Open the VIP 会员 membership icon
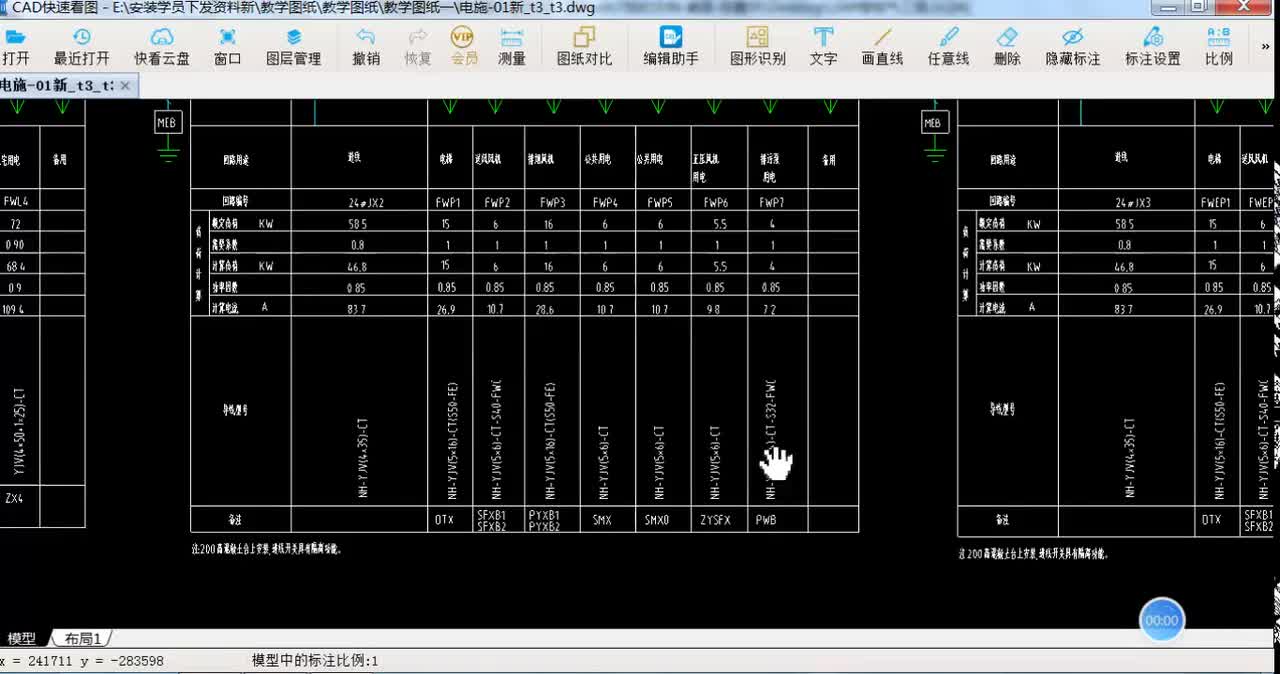 [463, 47]
